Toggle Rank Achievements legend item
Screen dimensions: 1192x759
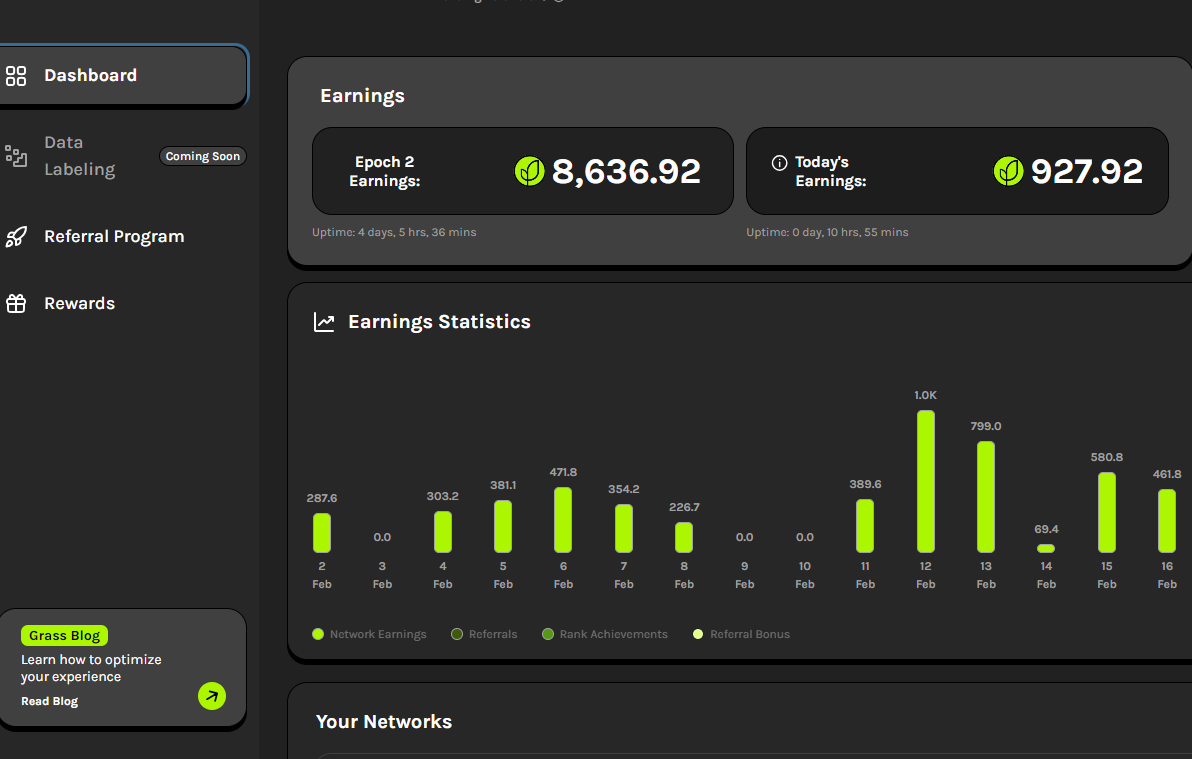pyautogui.click(x=605, y=634)
